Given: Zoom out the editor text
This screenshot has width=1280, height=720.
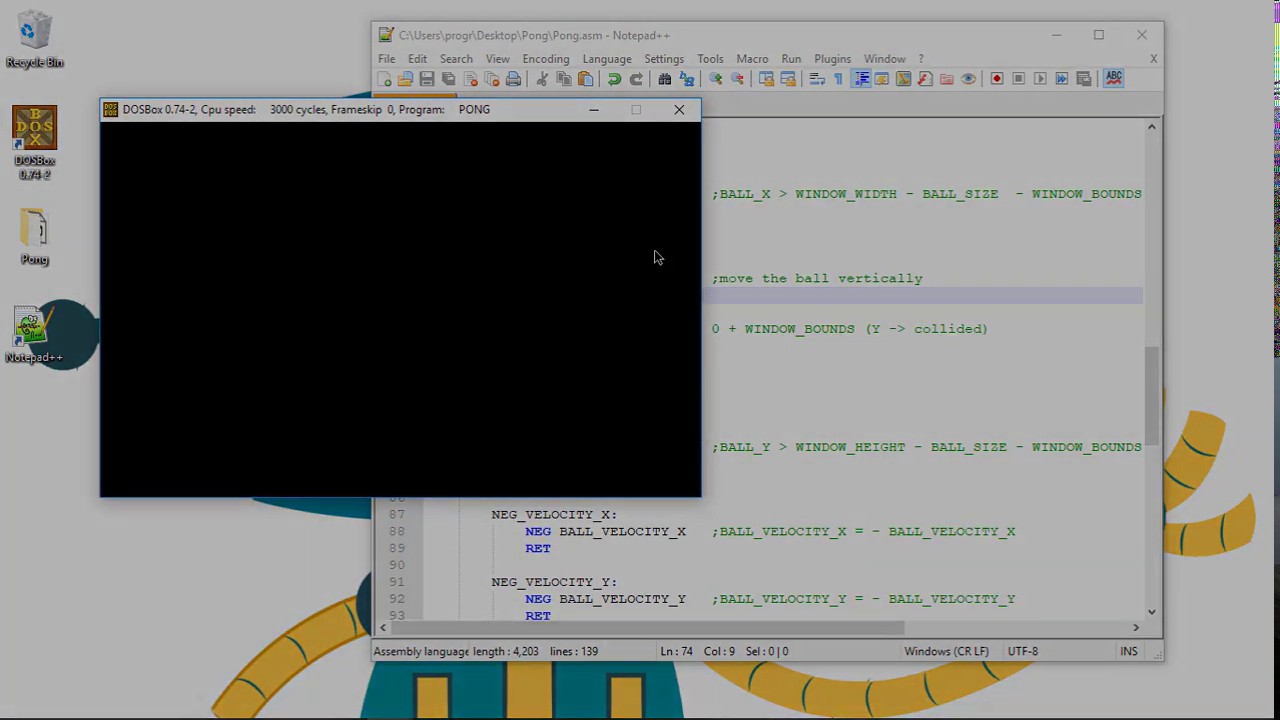Looking at the screenshot, I should [737, 79].
